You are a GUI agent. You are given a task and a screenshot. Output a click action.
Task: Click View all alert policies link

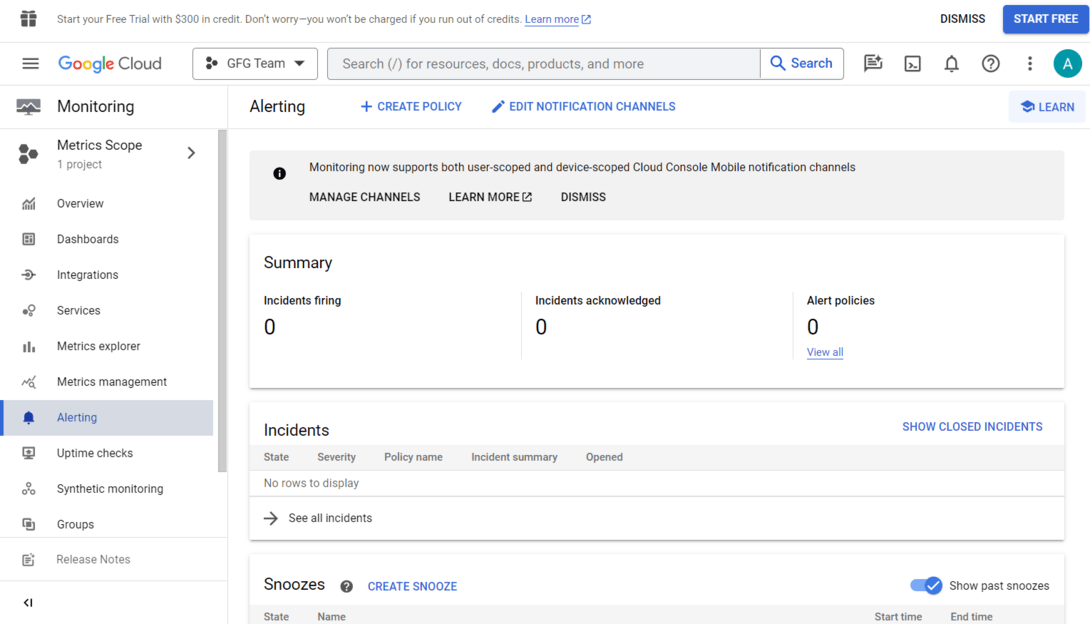click(824, 352)
